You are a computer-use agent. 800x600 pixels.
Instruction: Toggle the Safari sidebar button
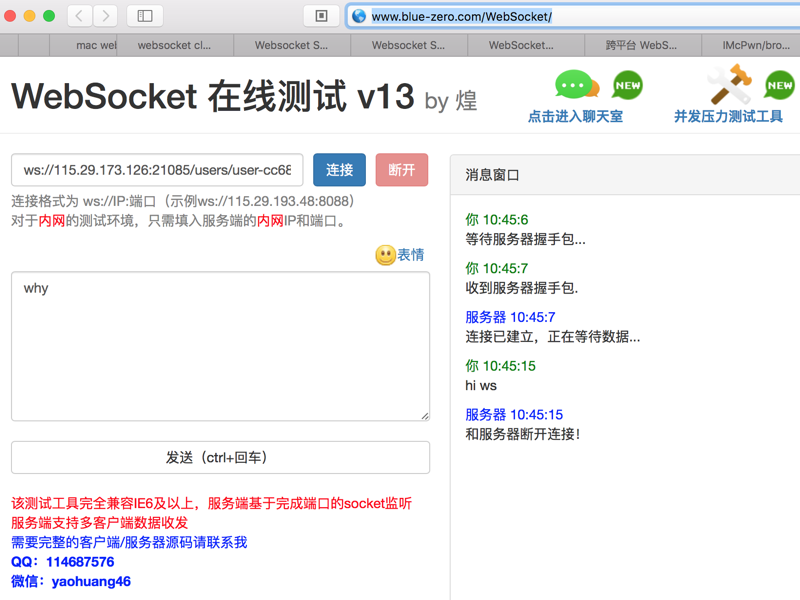click(145, 16)
